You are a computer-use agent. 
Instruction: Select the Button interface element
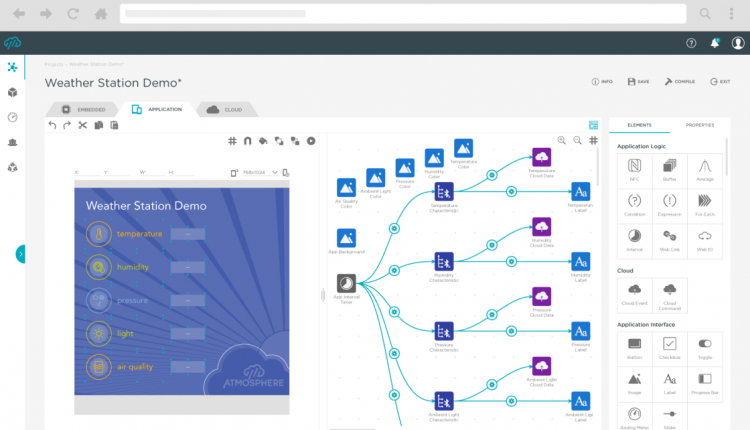[634, 349]
